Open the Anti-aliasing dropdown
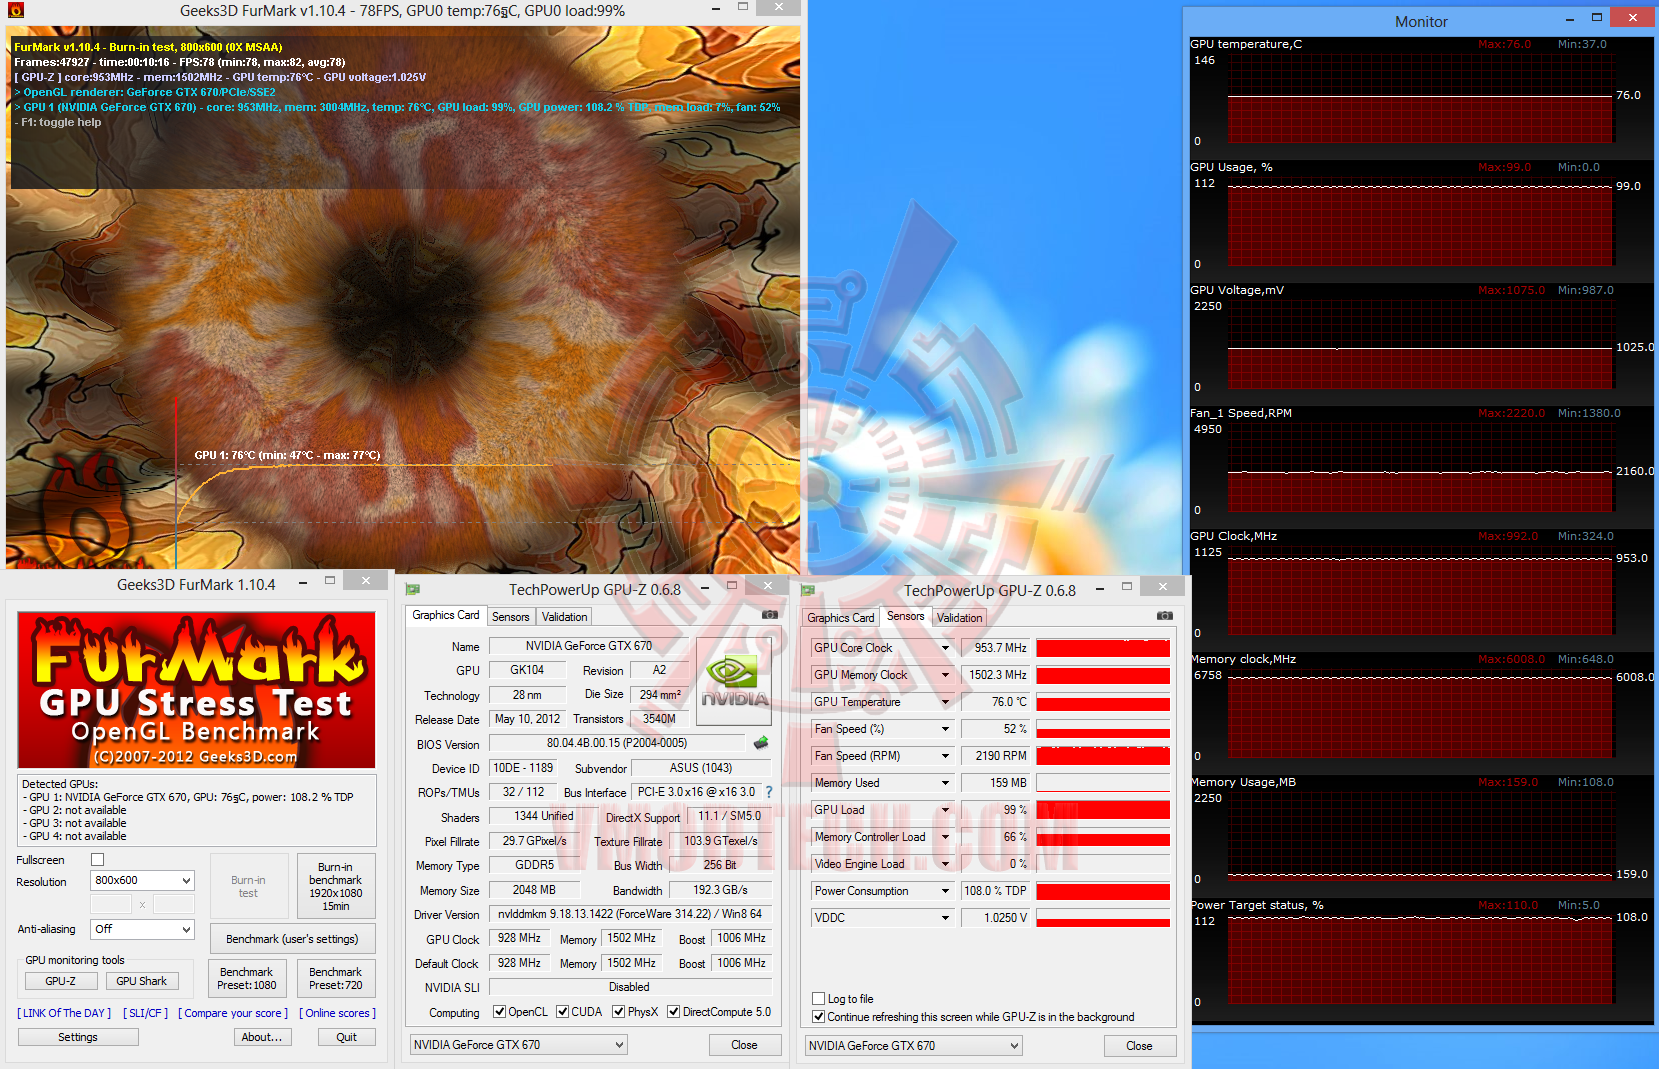Image resolution: width=1659 pixels, height=1069 pixels. coord(143,929)
